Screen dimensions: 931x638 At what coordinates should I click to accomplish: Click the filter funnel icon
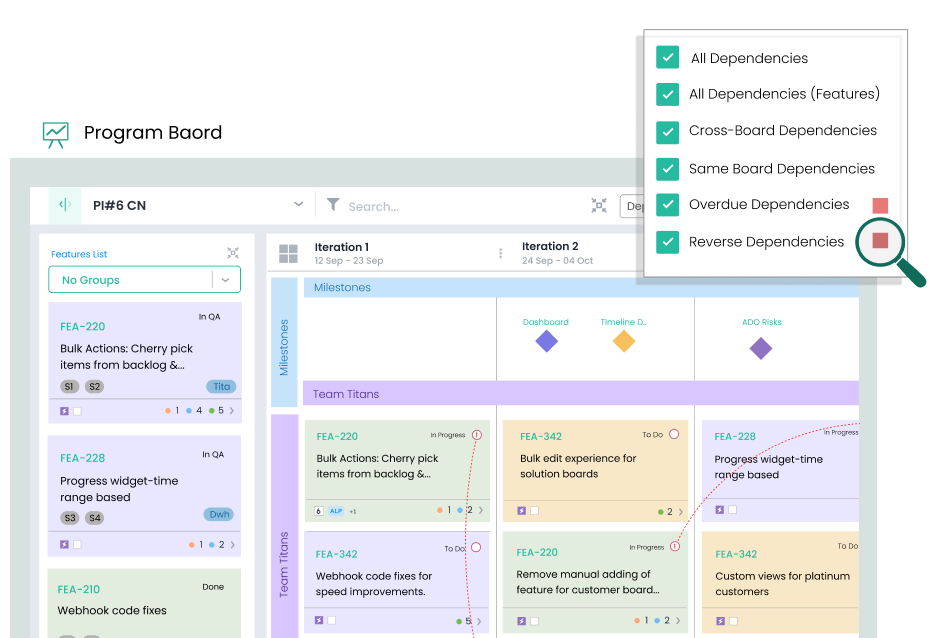[333, 205]
